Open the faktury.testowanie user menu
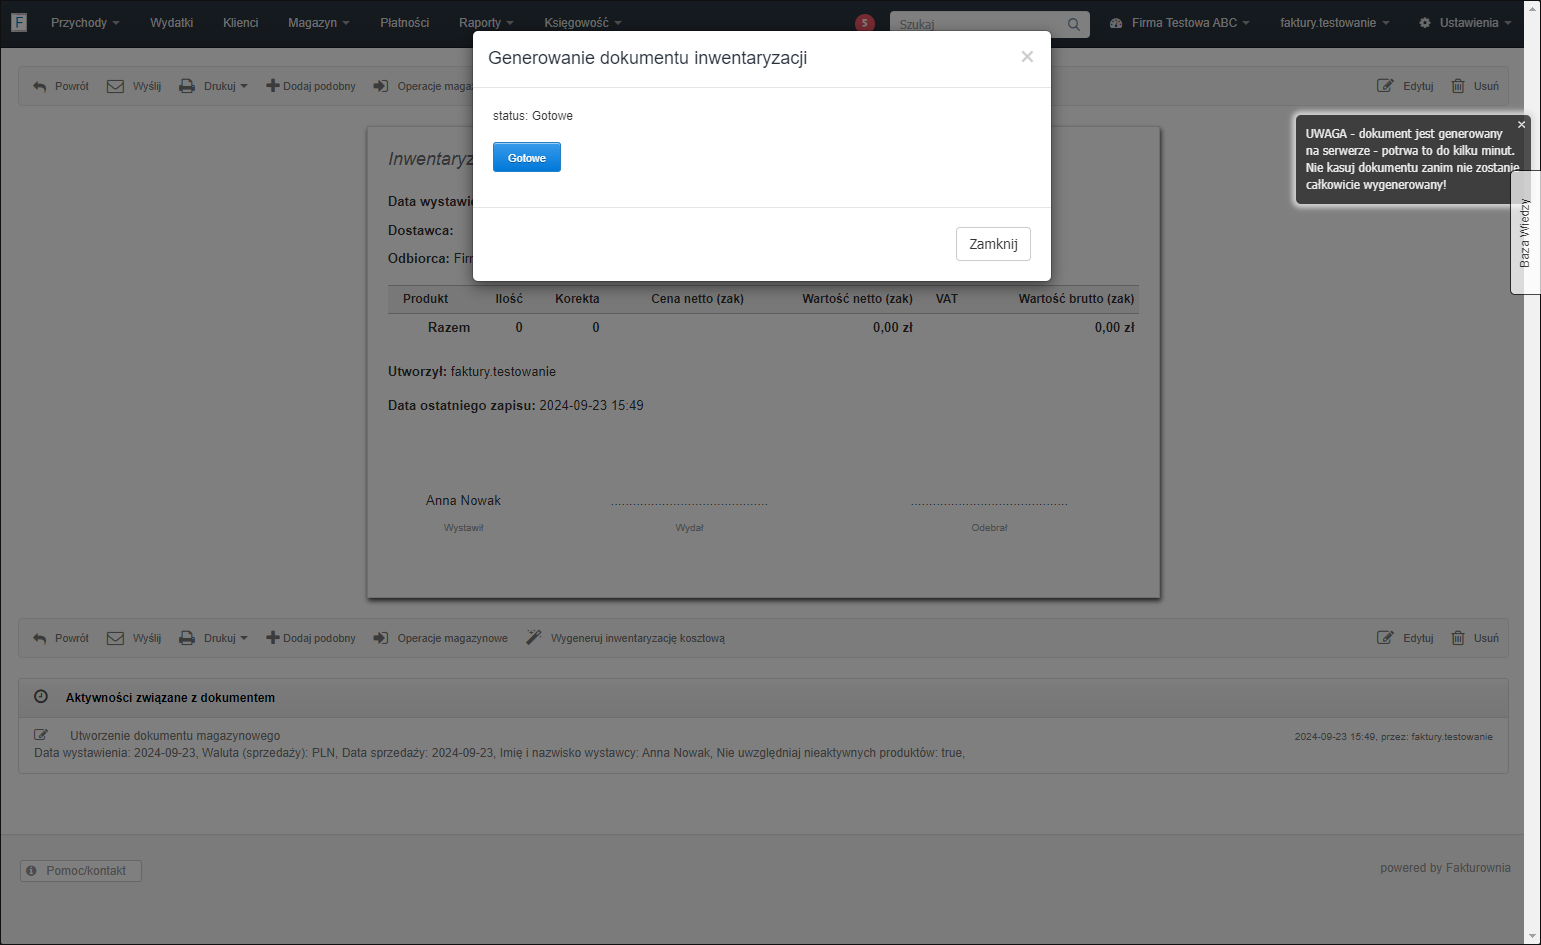This screenshot has width=1541, height=945. pos(1334,23)
